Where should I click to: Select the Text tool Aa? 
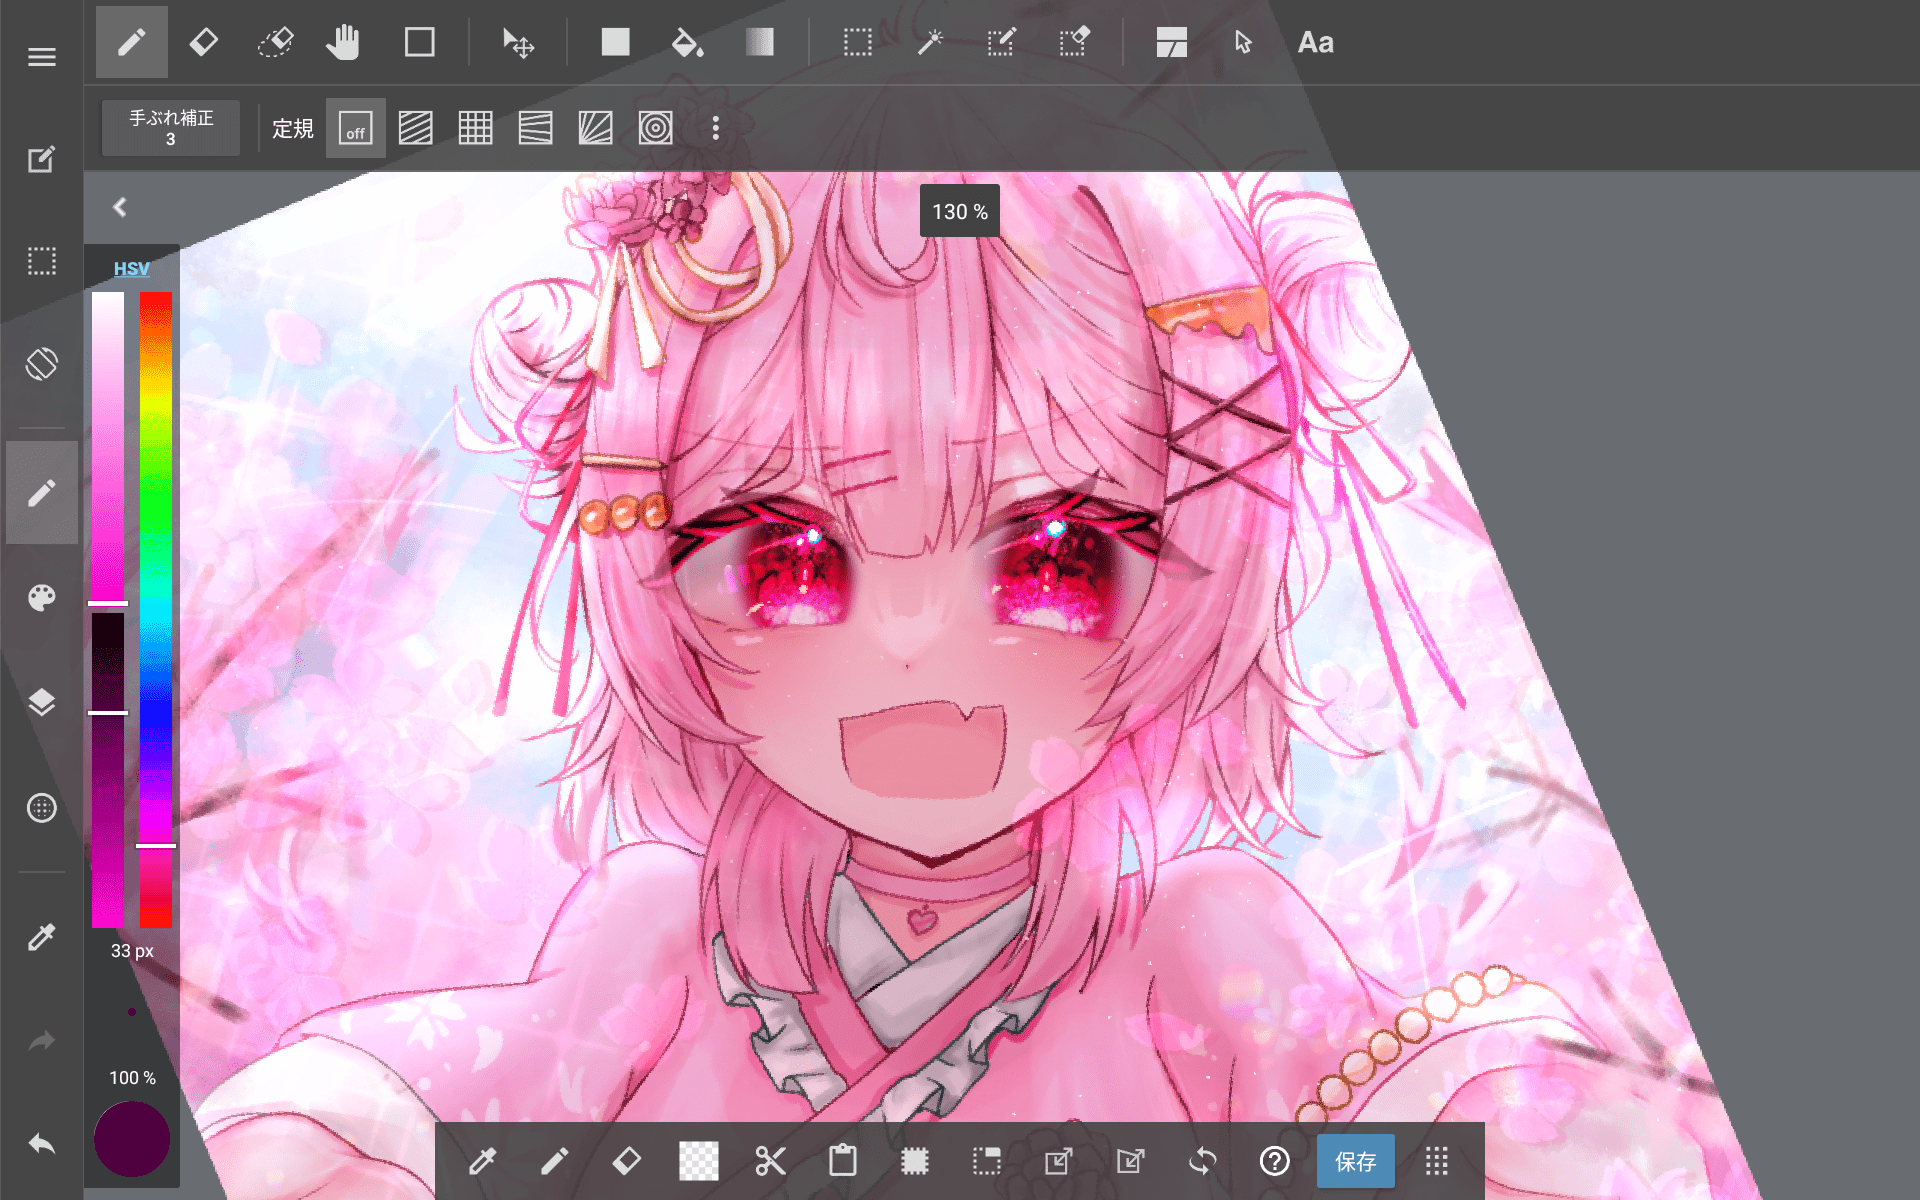1315,42
